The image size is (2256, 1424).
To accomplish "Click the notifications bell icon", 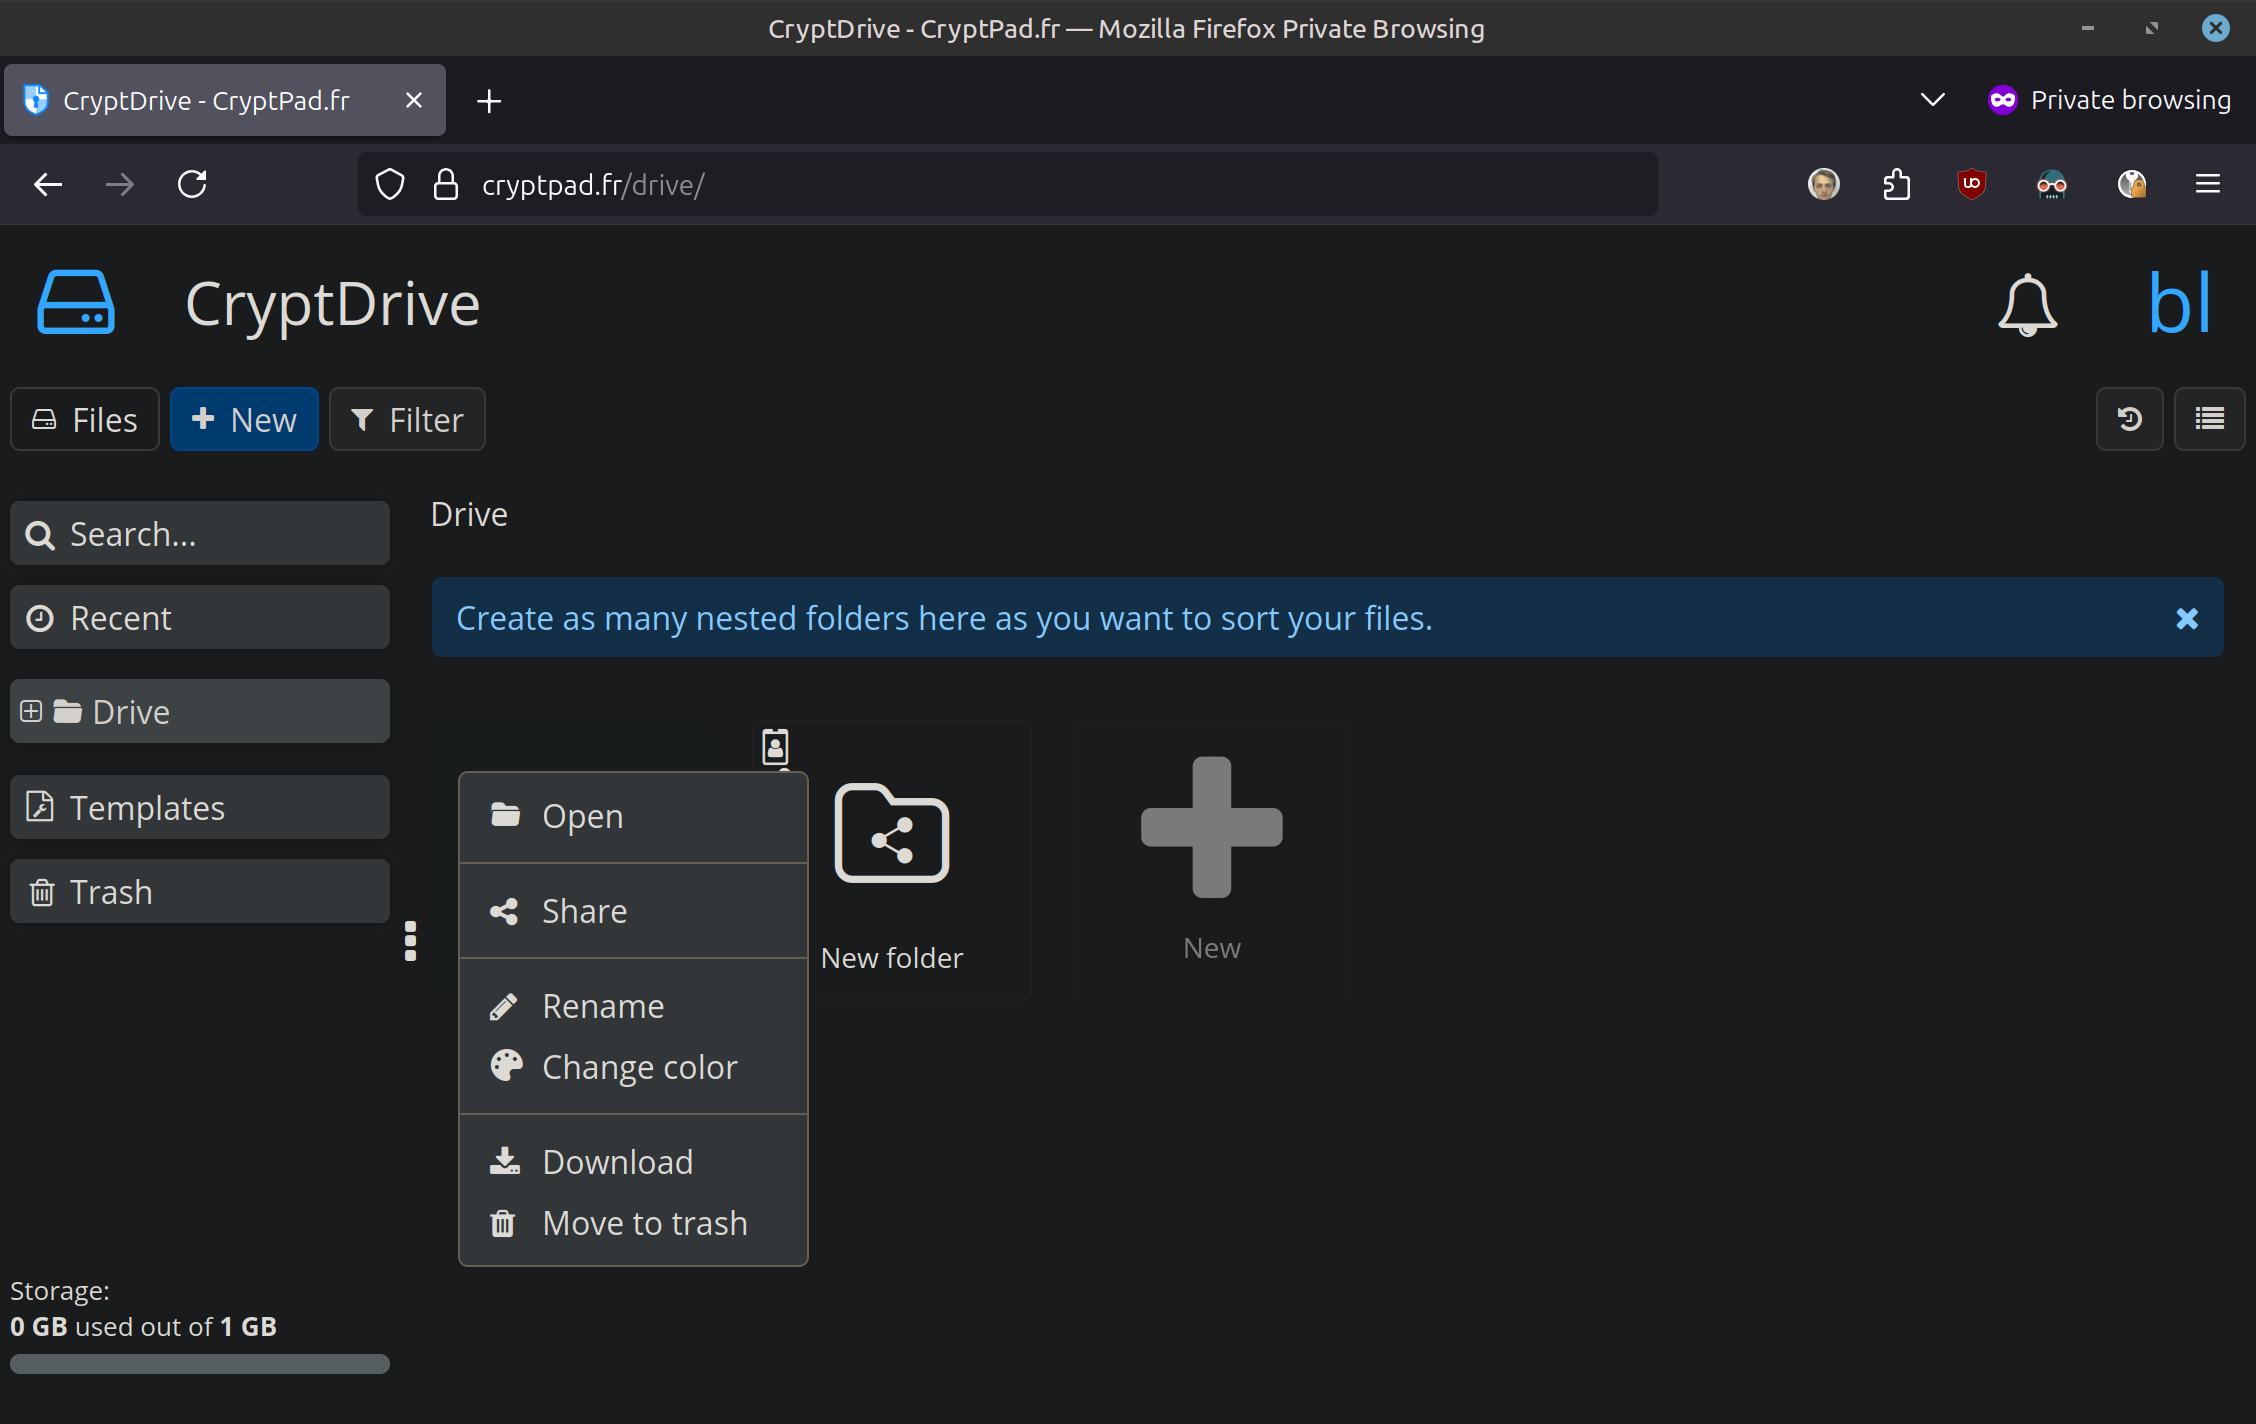I will pos(2027,305).
